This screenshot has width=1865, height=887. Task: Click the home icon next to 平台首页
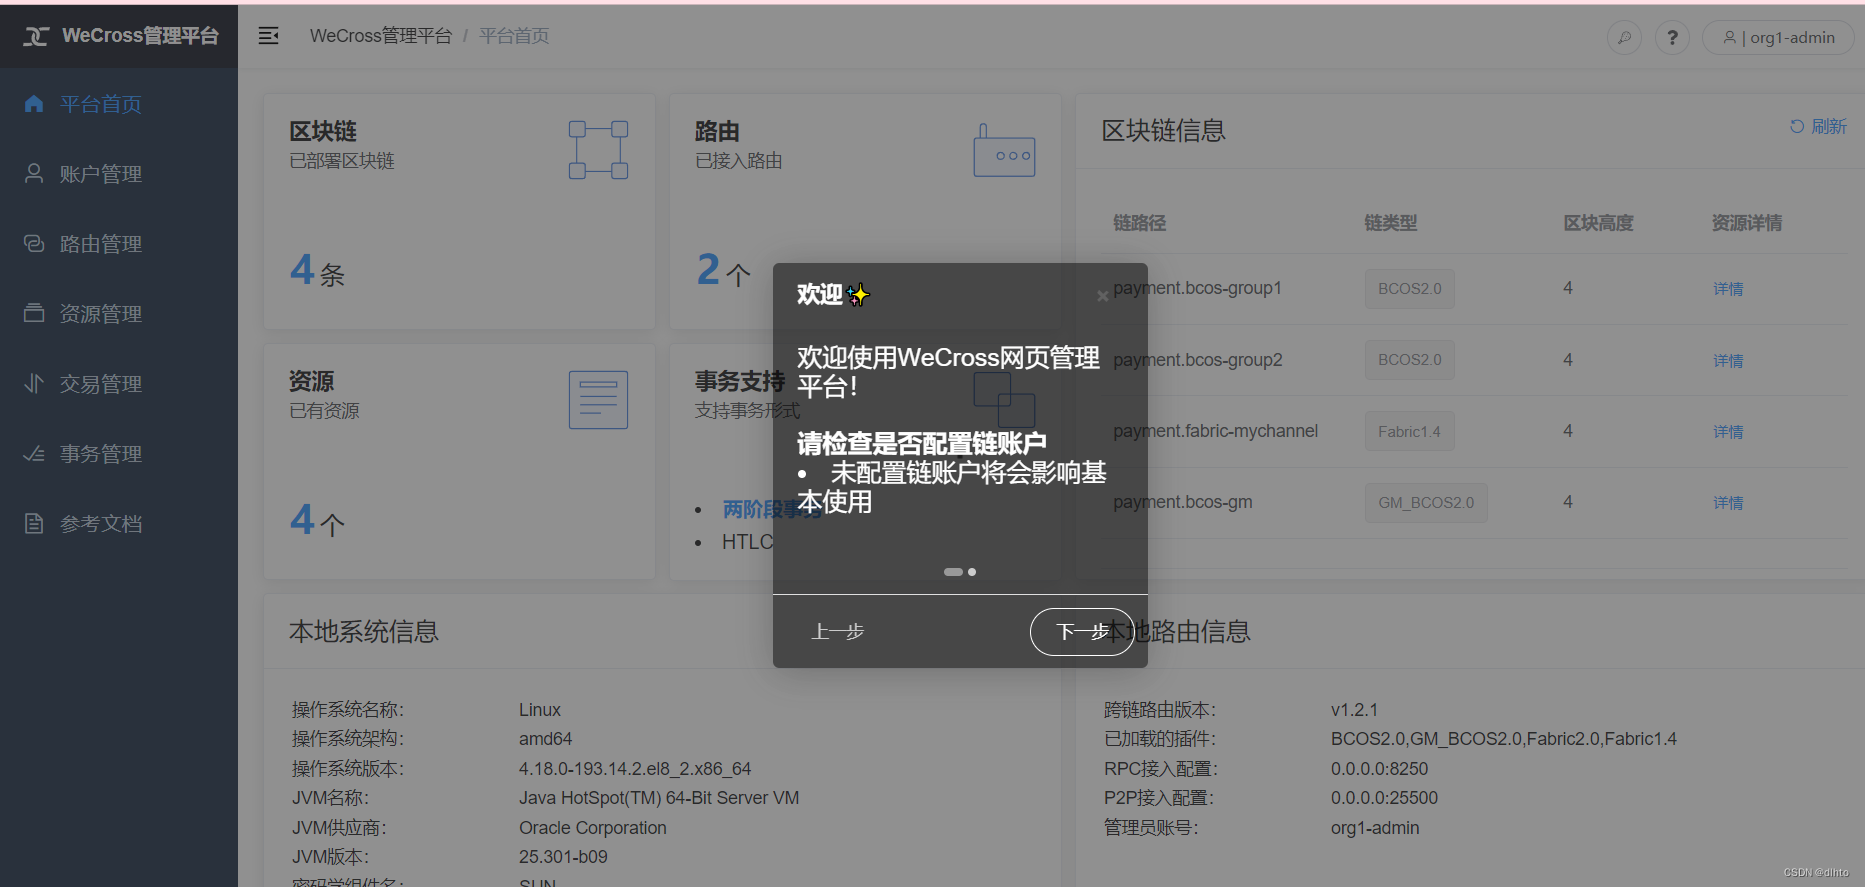pyautogui.click(x=34, y=104)
